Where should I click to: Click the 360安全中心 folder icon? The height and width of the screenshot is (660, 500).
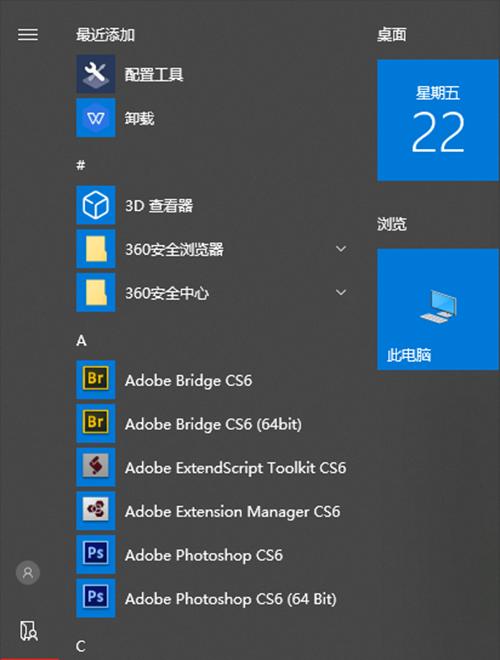pyautogui.click(x=96, y=293)
